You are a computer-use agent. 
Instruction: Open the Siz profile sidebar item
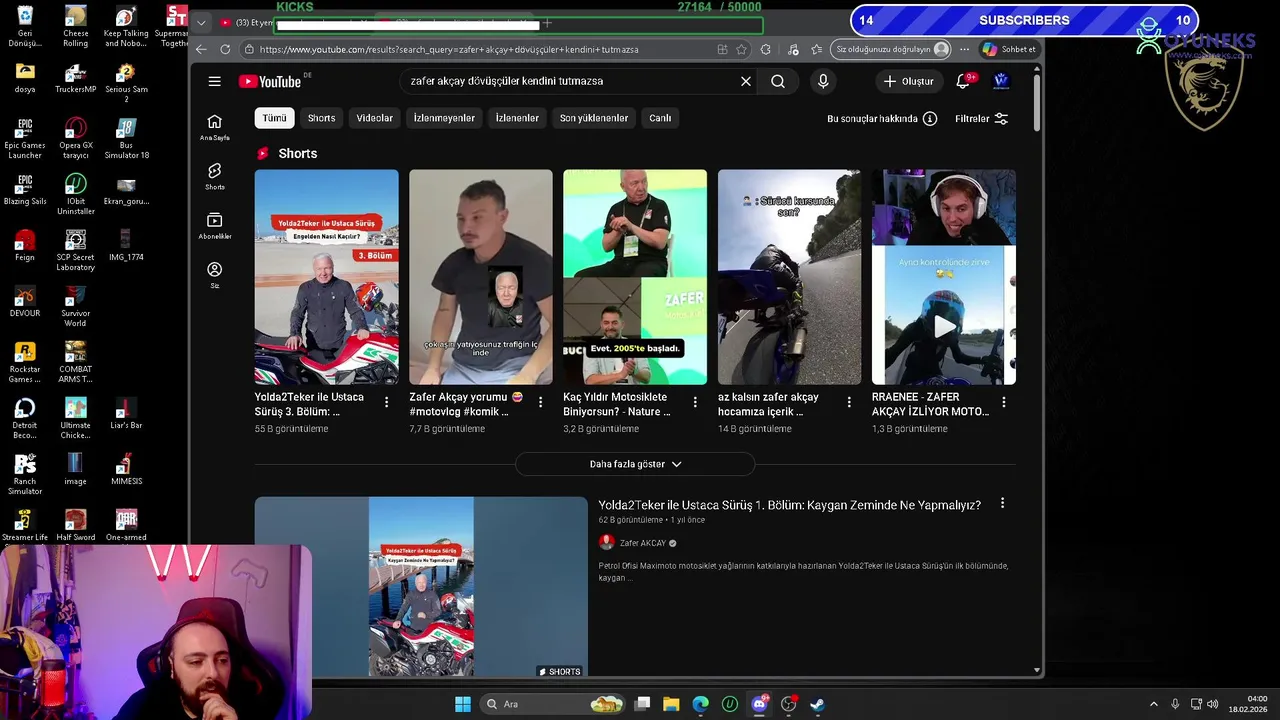click(214, 275)
